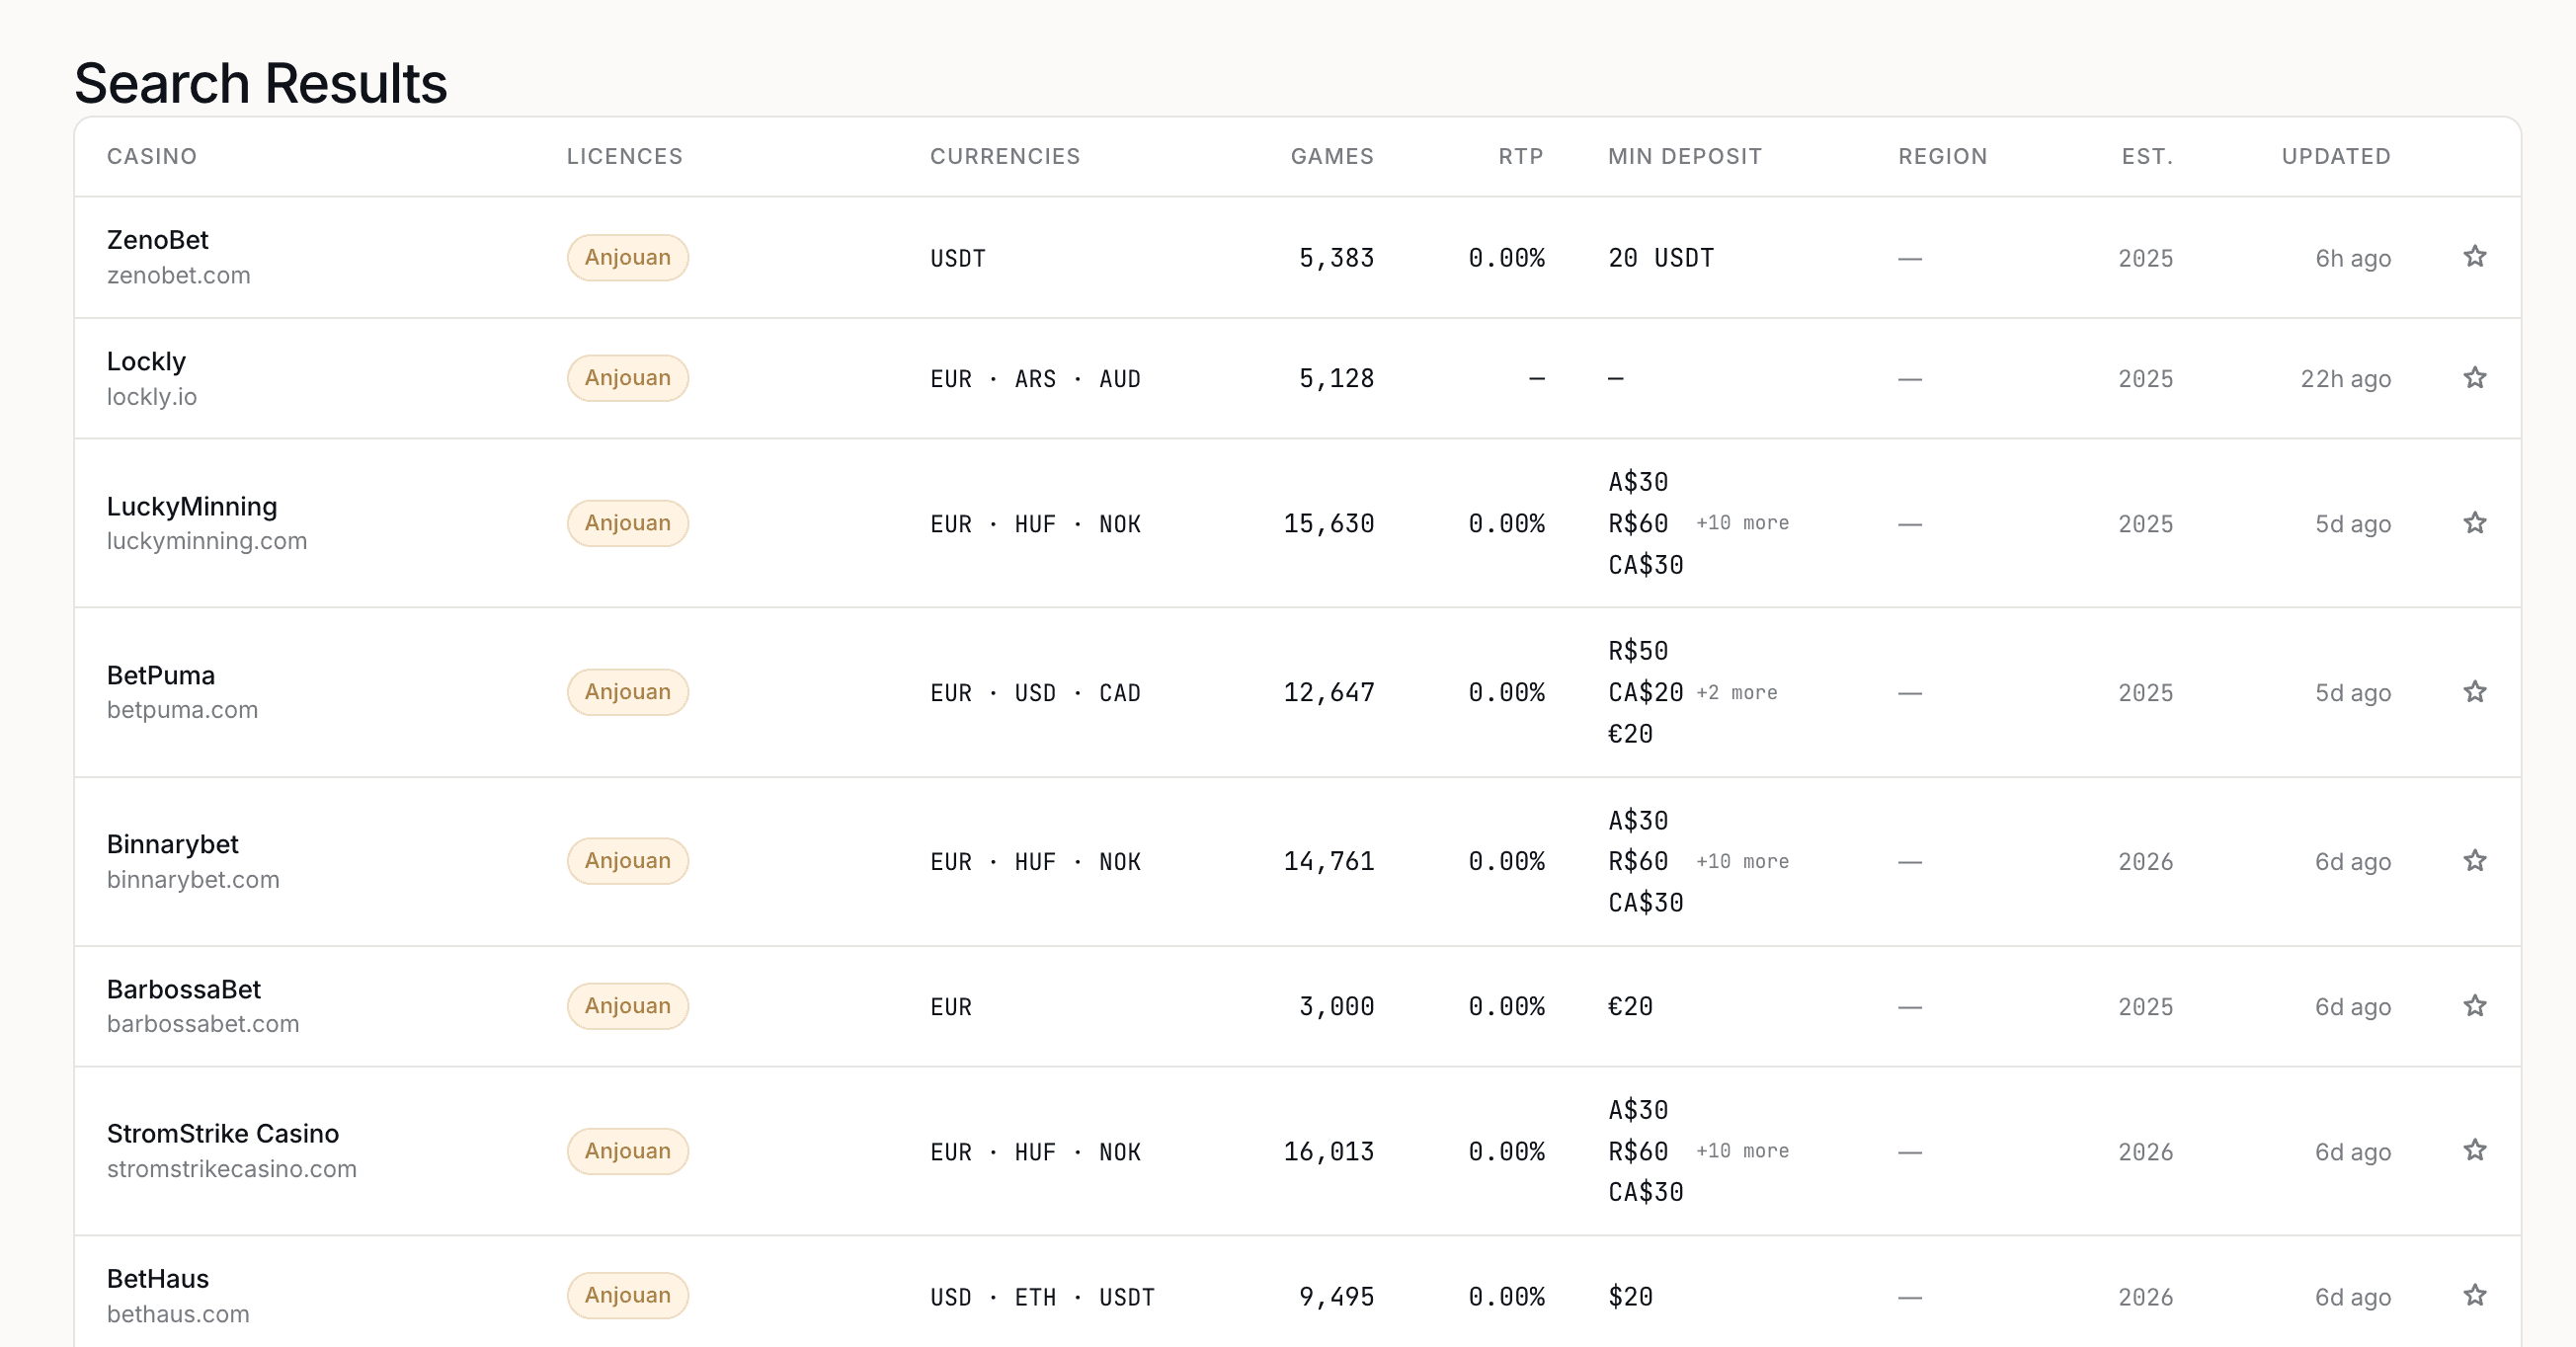Click the '20 USDT' min deposit value

coord(1661,258)
